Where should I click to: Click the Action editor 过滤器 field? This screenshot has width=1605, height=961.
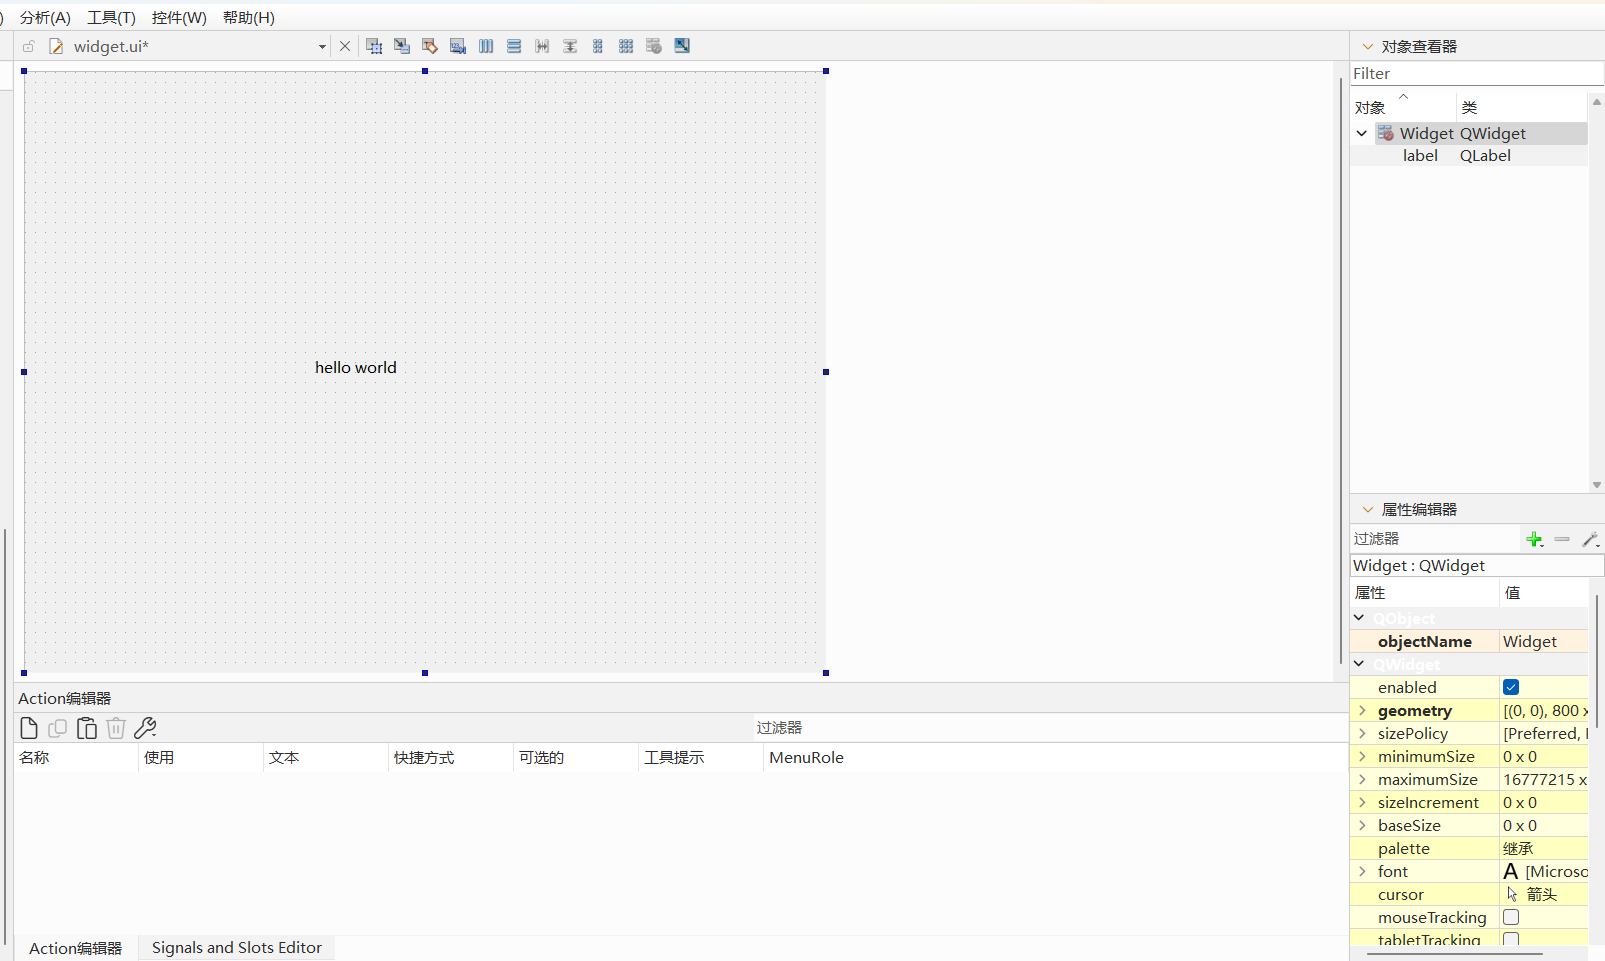coord(1050,728)
